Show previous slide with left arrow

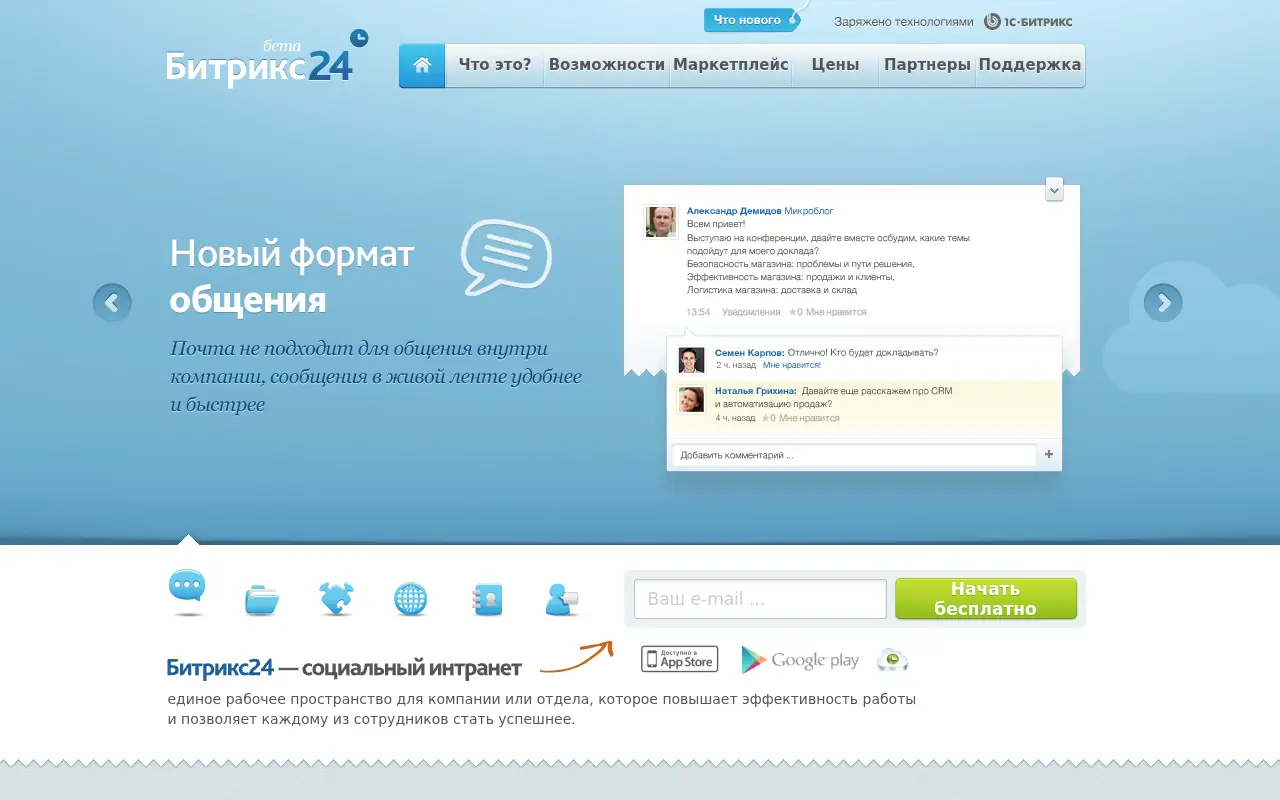(x=112, y=302)
